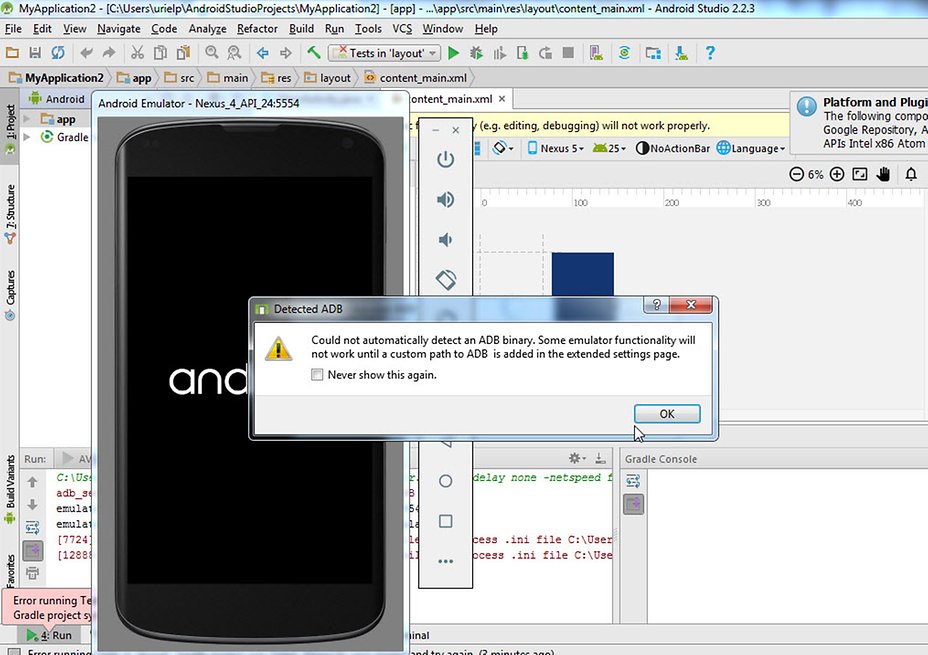Image resolution: width=928 pixels, height=655 pixels.
Task: Click the help question mark in ADB dialog
Action: (656, 305)
